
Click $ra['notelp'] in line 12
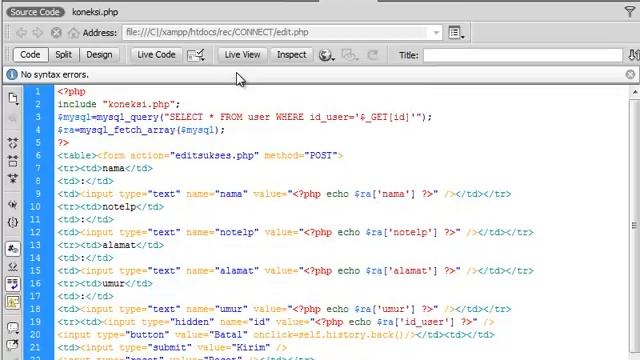click(401, 232)
